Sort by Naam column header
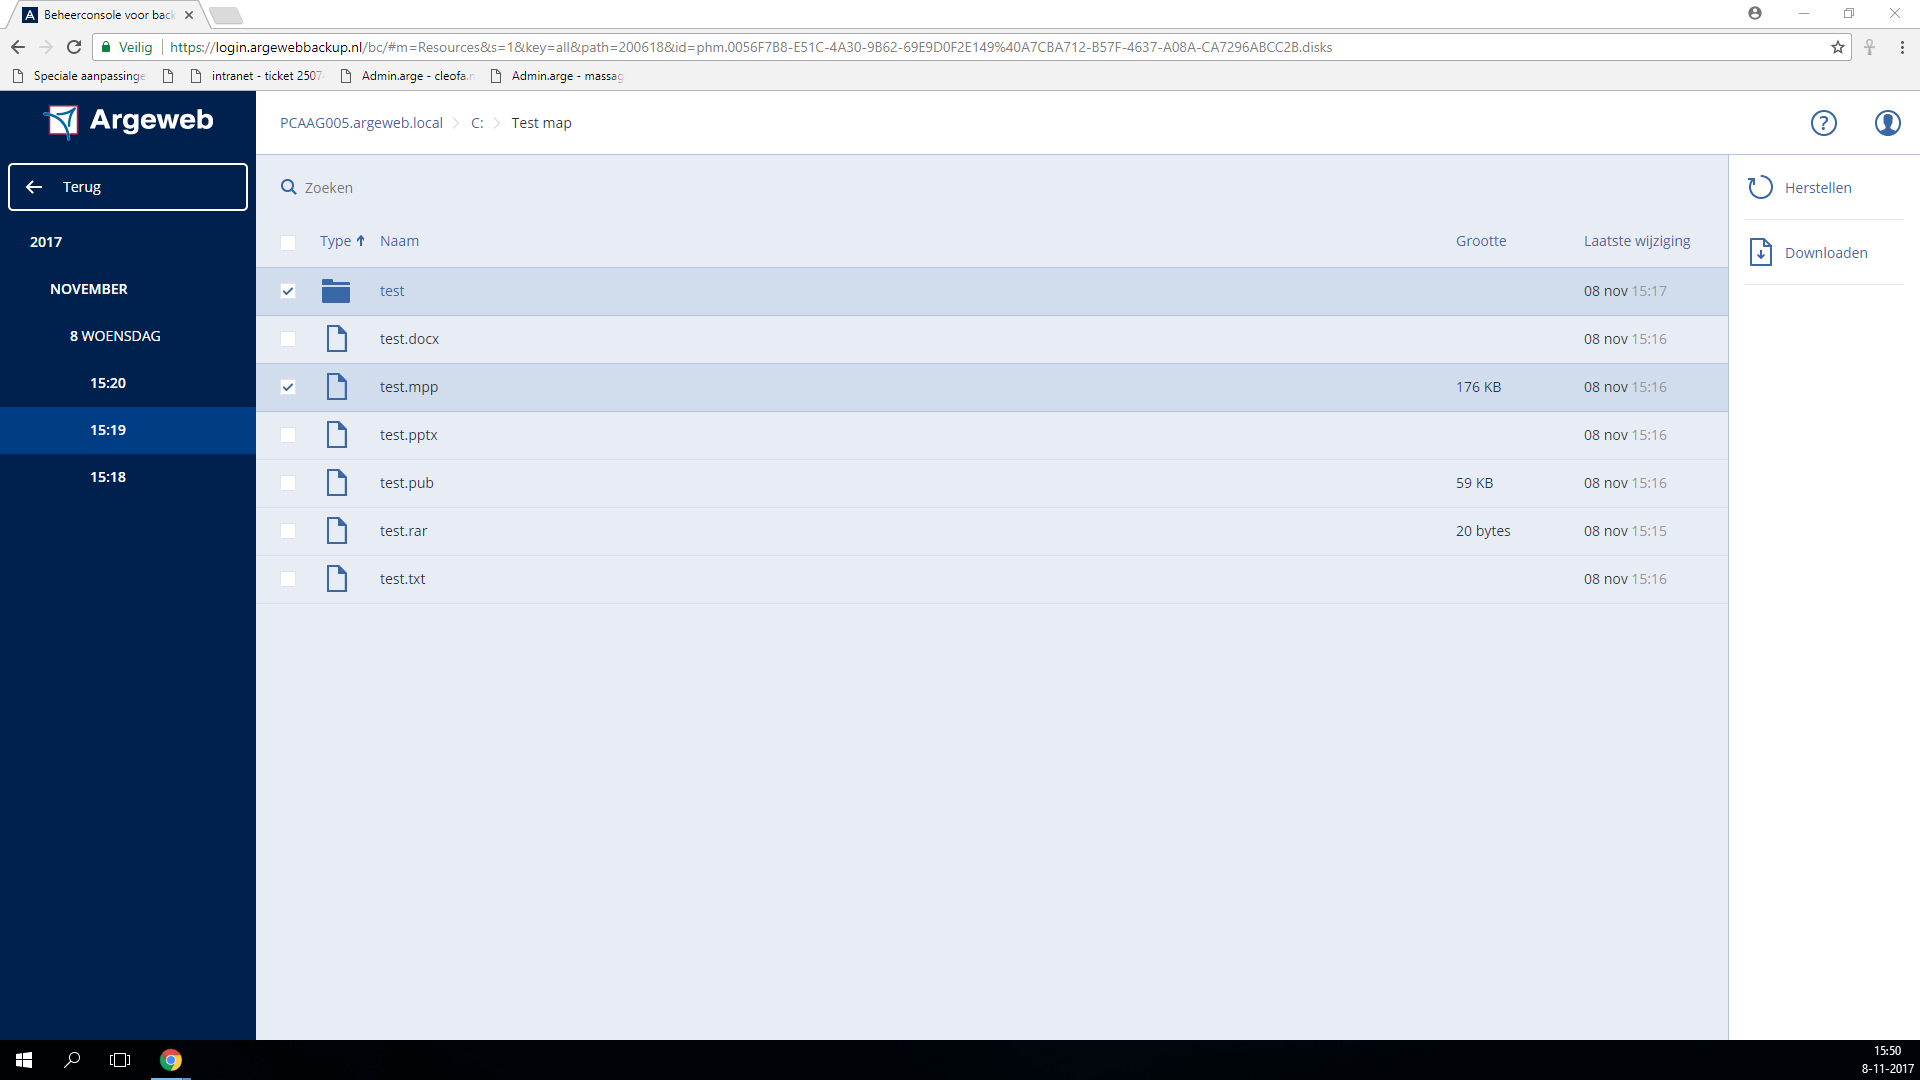Viewport: 1920px width, 1080px height. tap(399, 241)
